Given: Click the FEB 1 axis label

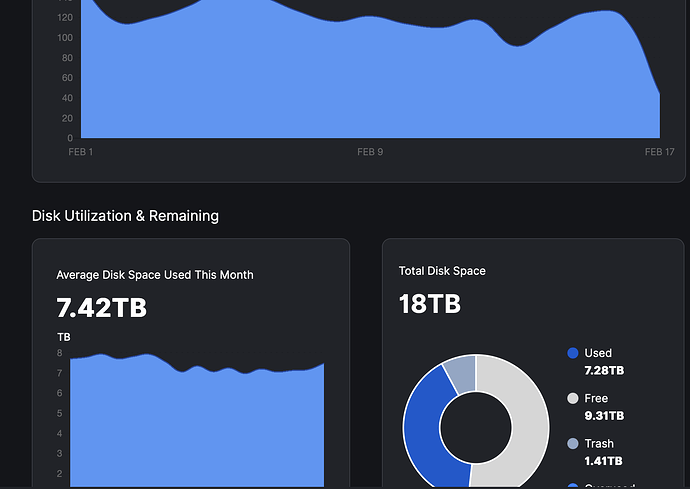Looking at the screenshot, I should click(x=80, y=152).
